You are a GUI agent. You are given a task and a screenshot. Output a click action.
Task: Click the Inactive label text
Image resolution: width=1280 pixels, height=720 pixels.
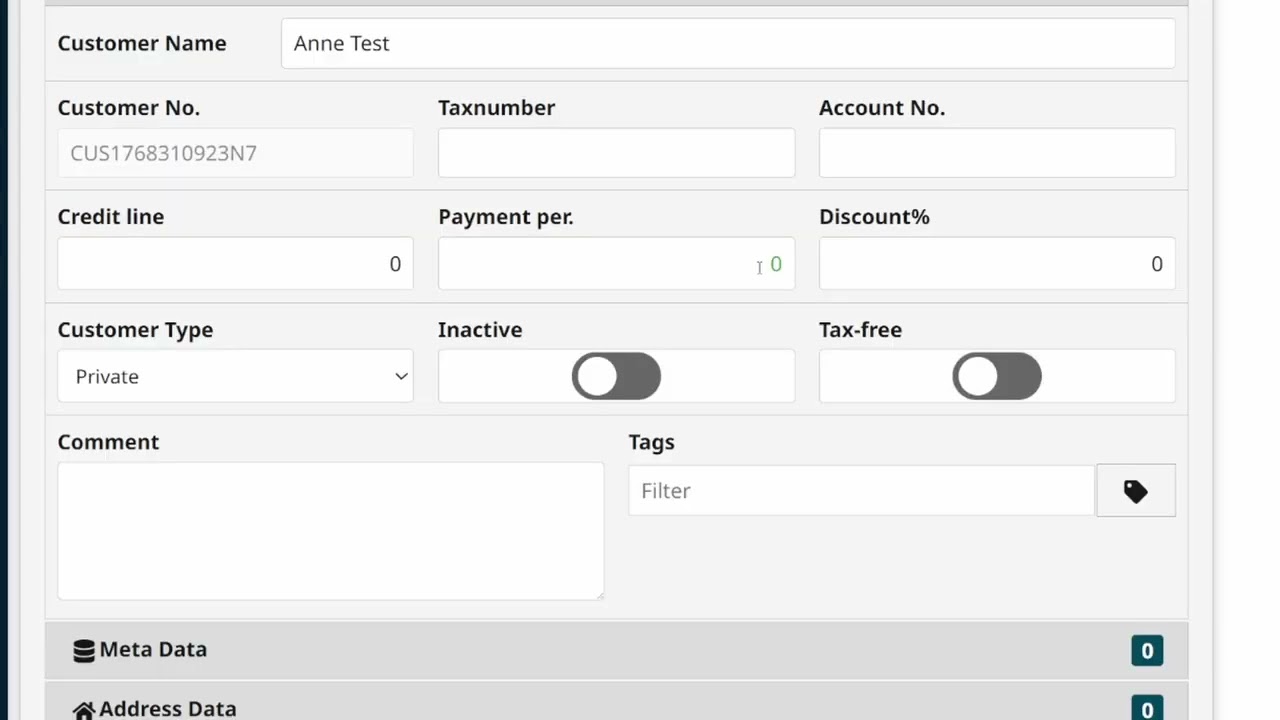tap(480, 330)
